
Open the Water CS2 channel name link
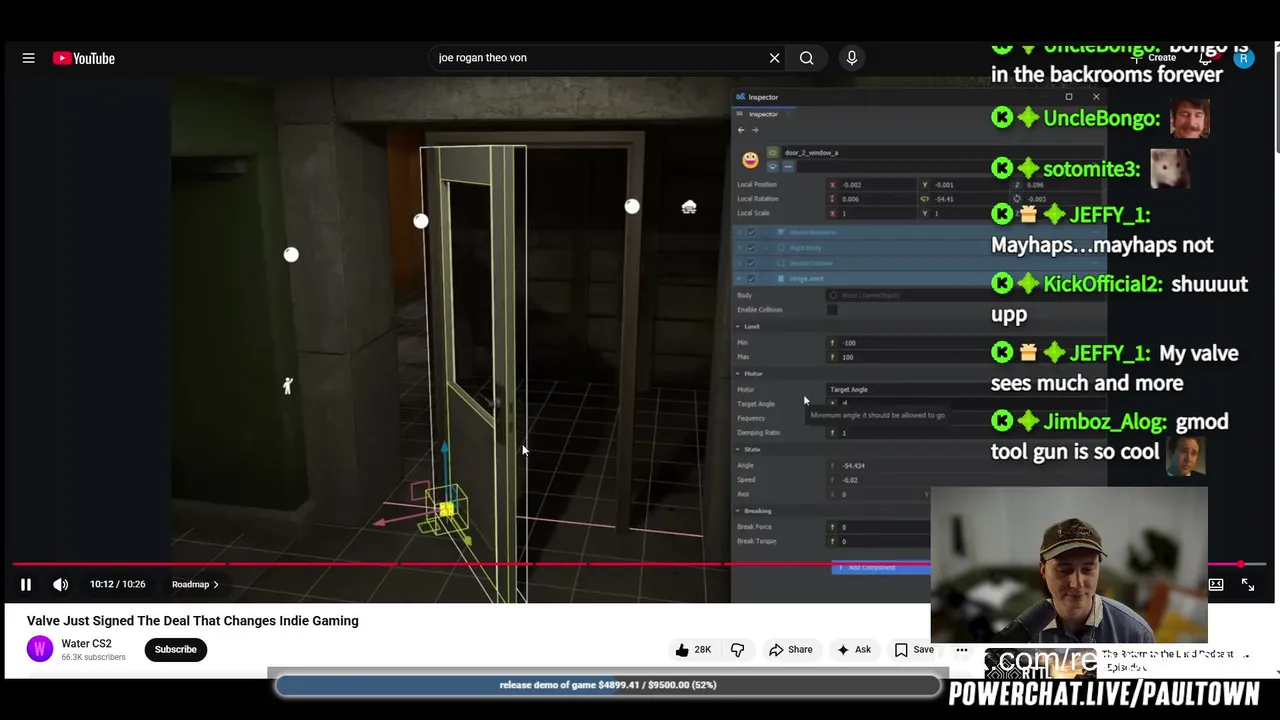coord(87,644)
